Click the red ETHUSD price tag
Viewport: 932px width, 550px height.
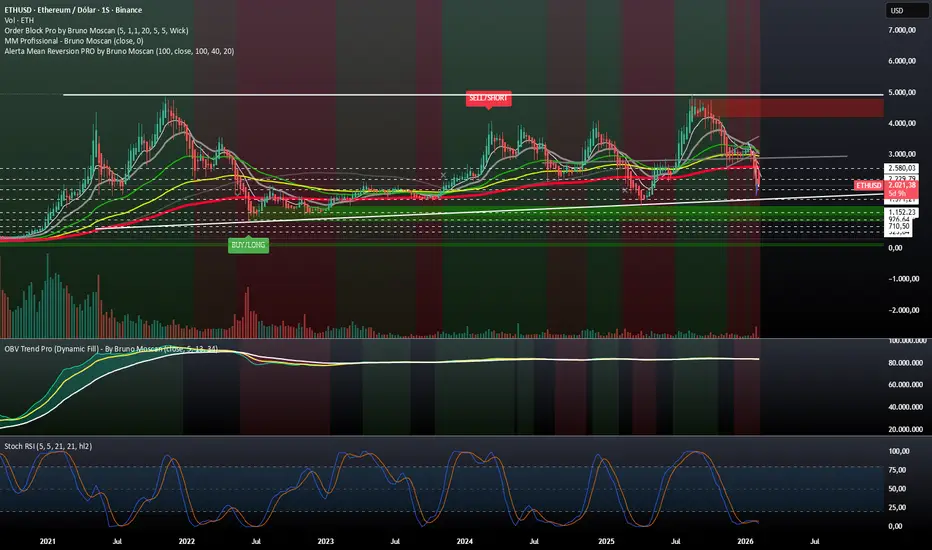click(x=868, y=186)
